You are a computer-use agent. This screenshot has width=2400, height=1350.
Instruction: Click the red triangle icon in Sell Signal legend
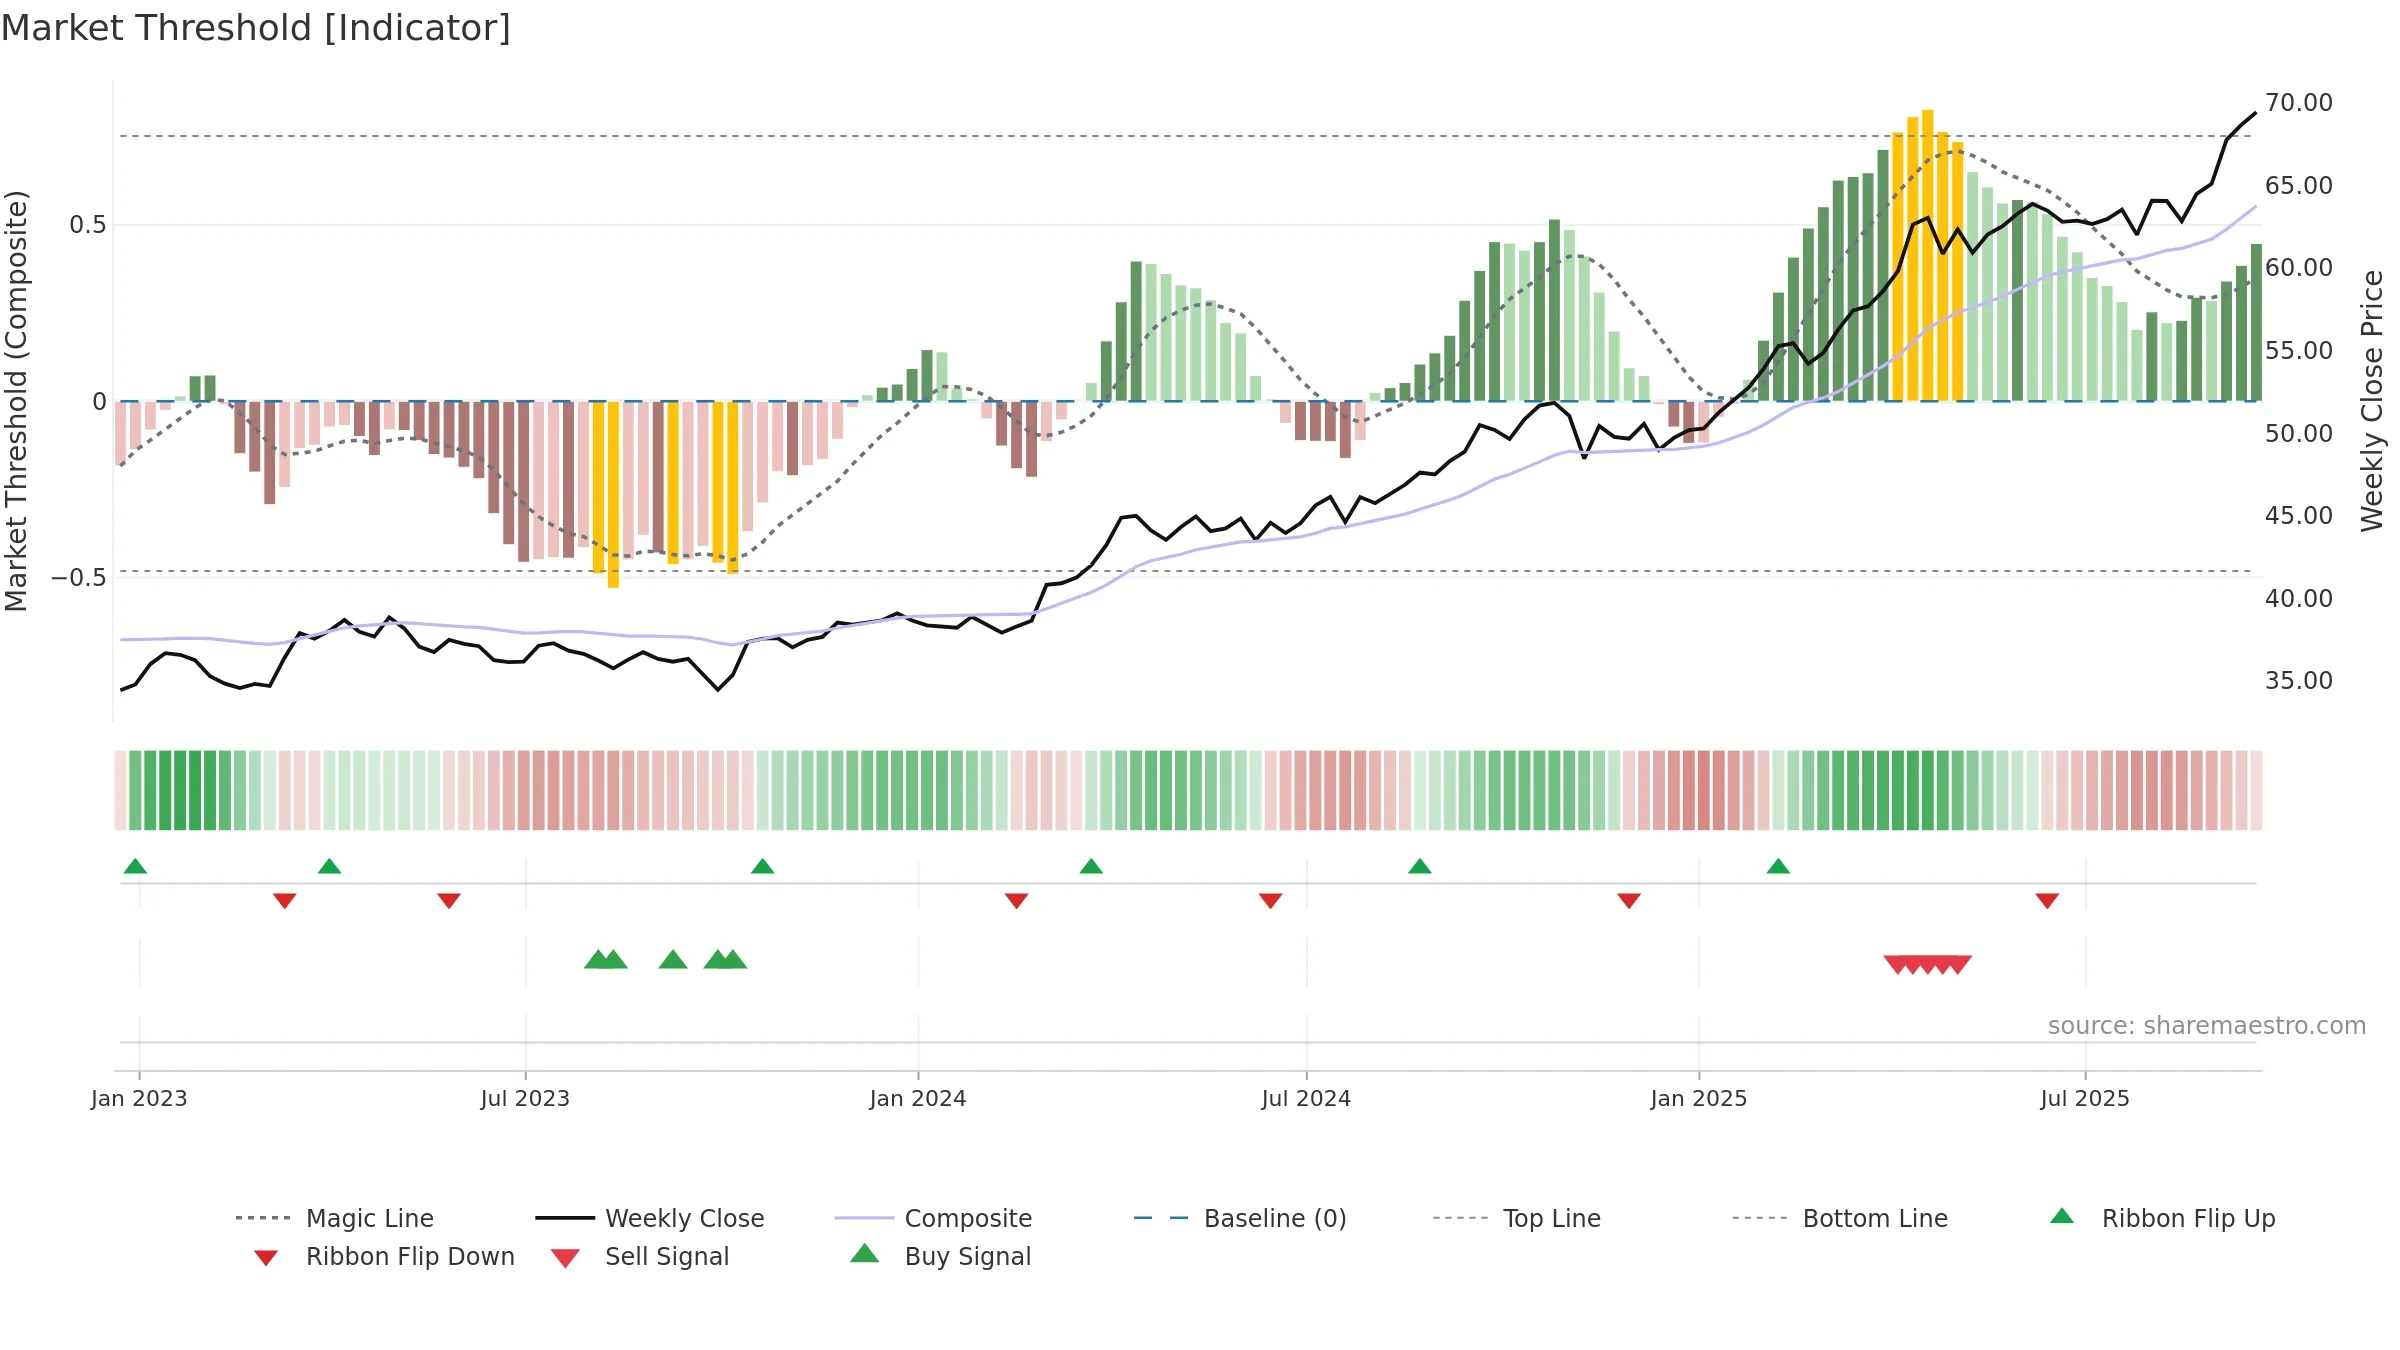[x=565, y=1258]
